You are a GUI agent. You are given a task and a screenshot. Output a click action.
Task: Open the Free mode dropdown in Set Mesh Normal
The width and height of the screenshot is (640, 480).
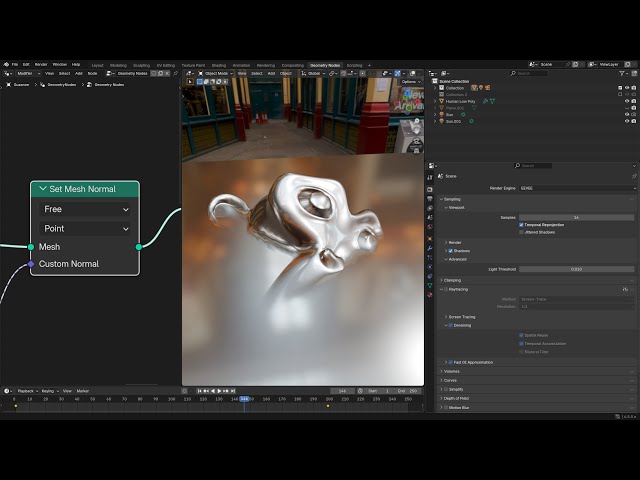tap(85, 209)
